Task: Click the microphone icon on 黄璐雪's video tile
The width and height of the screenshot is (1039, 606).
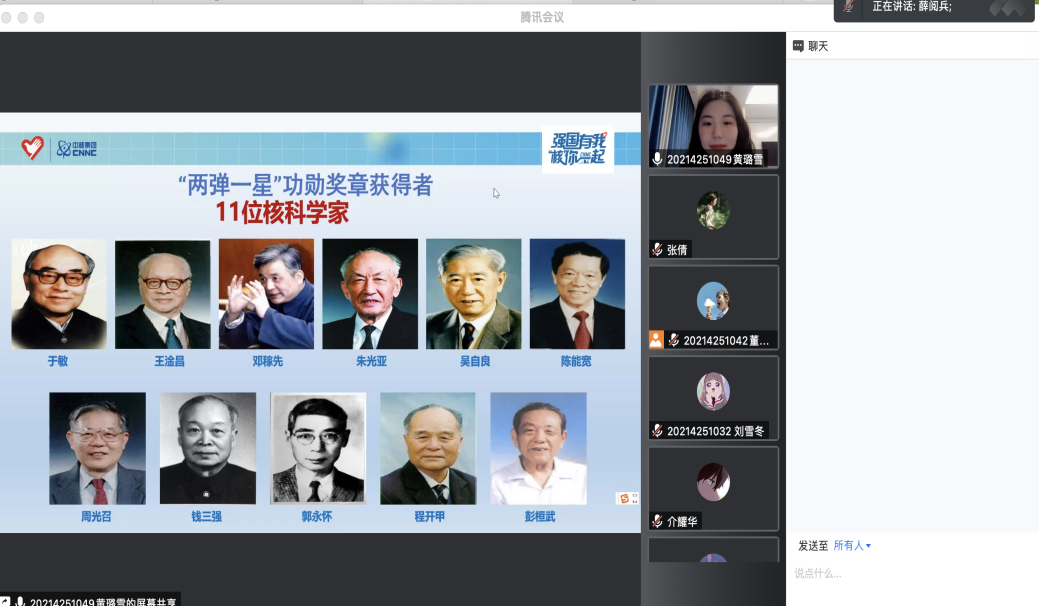Action: [658, 159]
